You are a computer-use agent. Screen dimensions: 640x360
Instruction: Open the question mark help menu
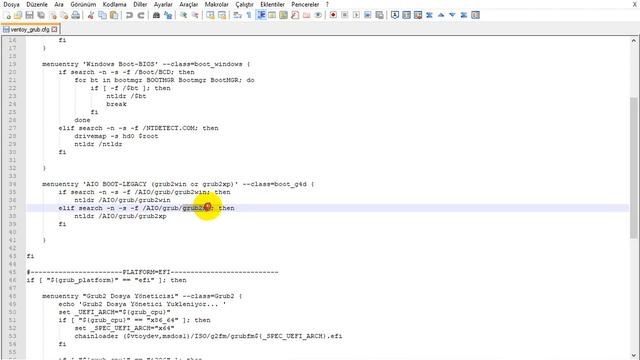click(x=327, y=4)
